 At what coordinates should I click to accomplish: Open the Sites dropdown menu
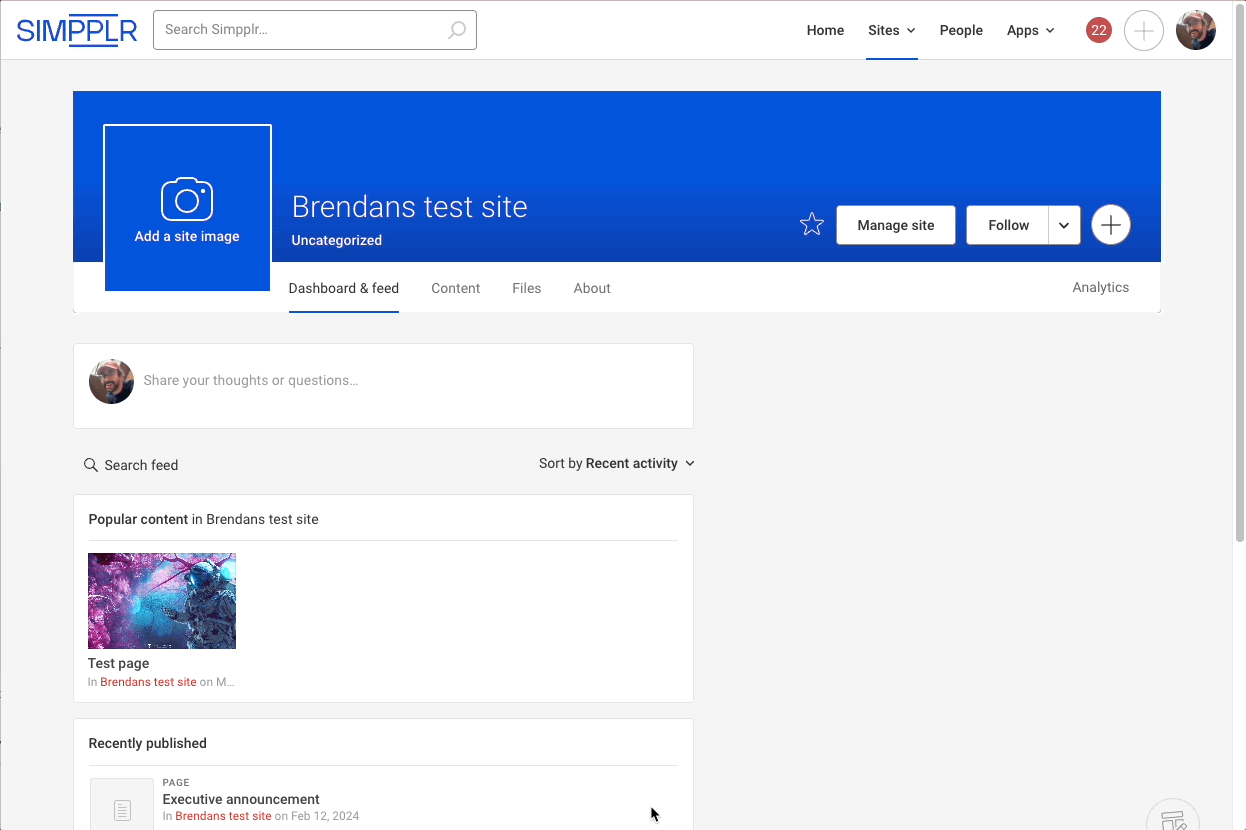pyautogui.click(x=891, y=30)
